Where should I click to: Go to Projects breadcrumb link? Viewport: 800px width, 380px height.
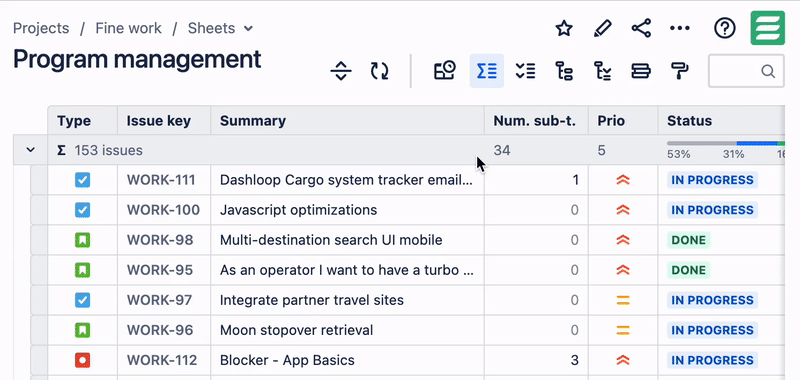[41, 28]
